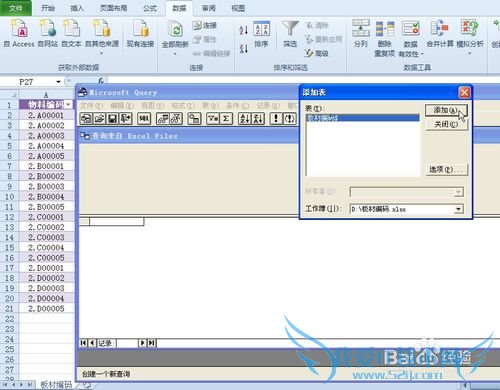Sort ascending with Excel's A-Z icon
This screenshot has width=500, height=390.
(244, 31)
